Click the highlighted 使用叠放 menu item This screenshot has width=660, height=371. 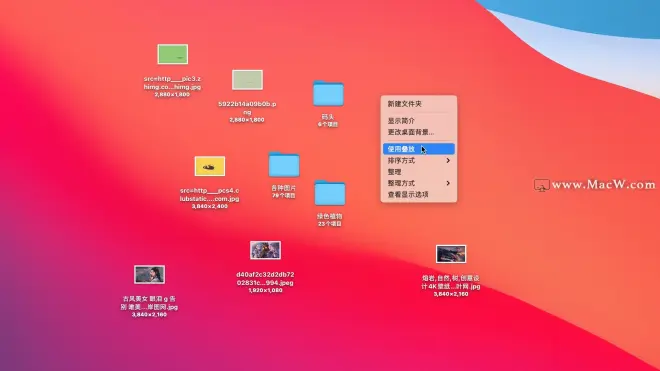419,149
